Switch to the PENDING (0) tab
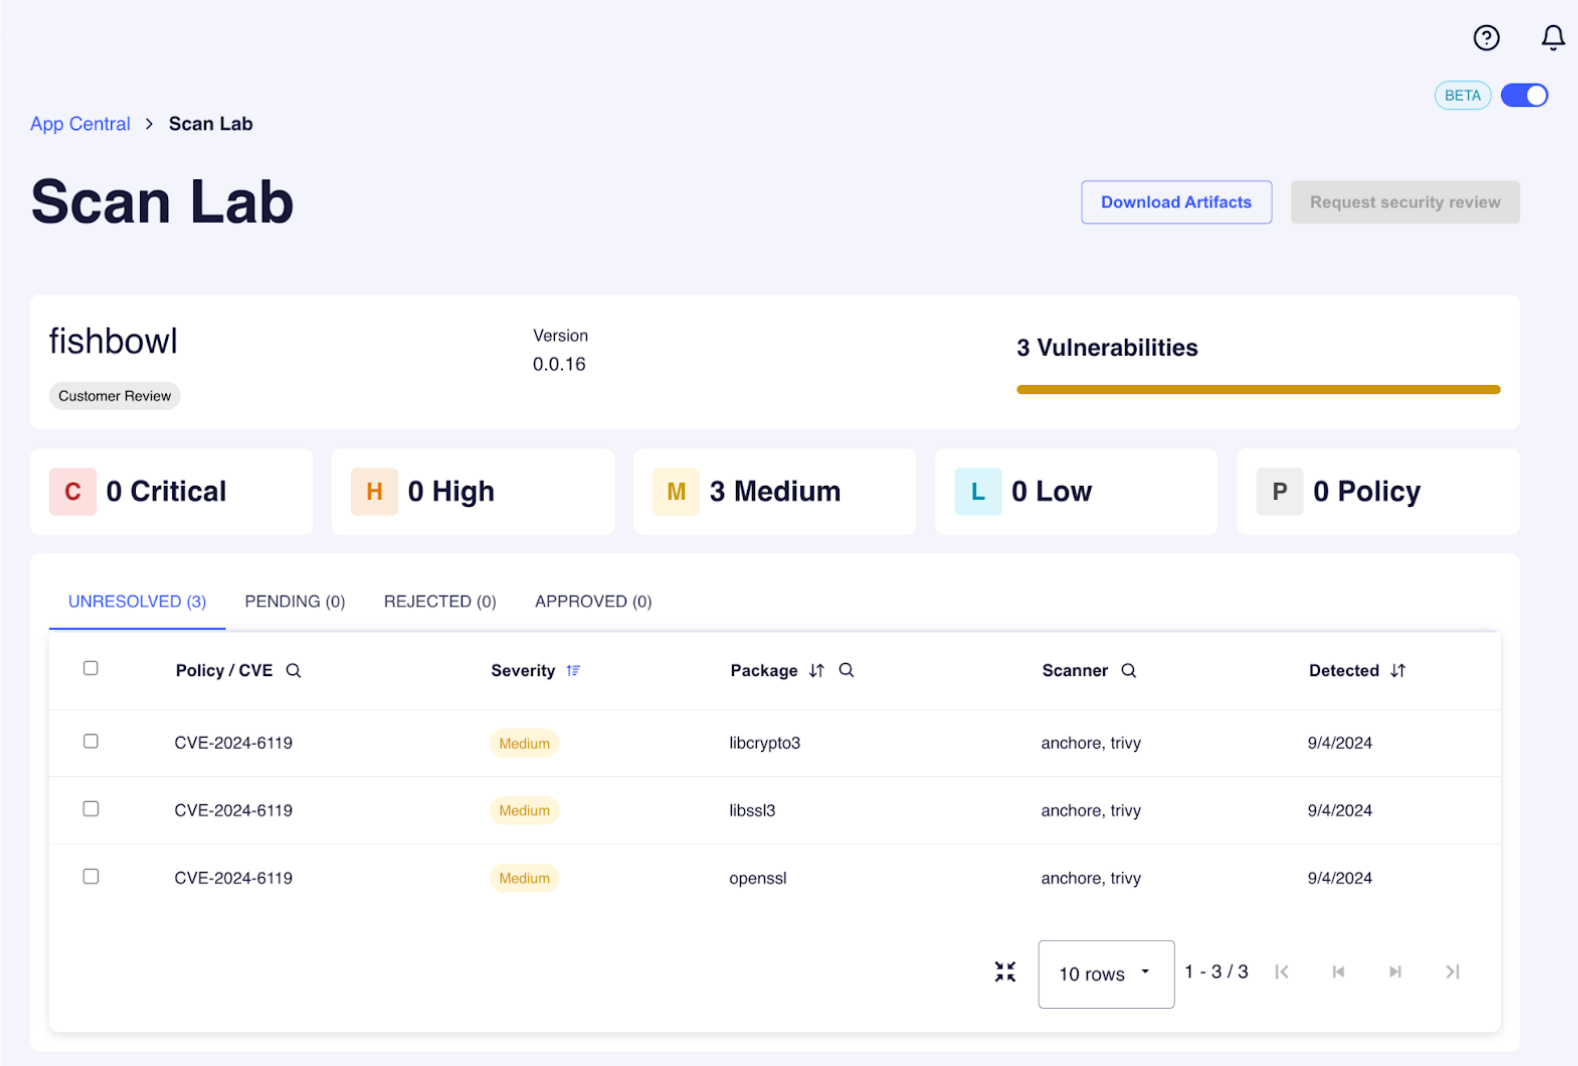 point(295,601)
